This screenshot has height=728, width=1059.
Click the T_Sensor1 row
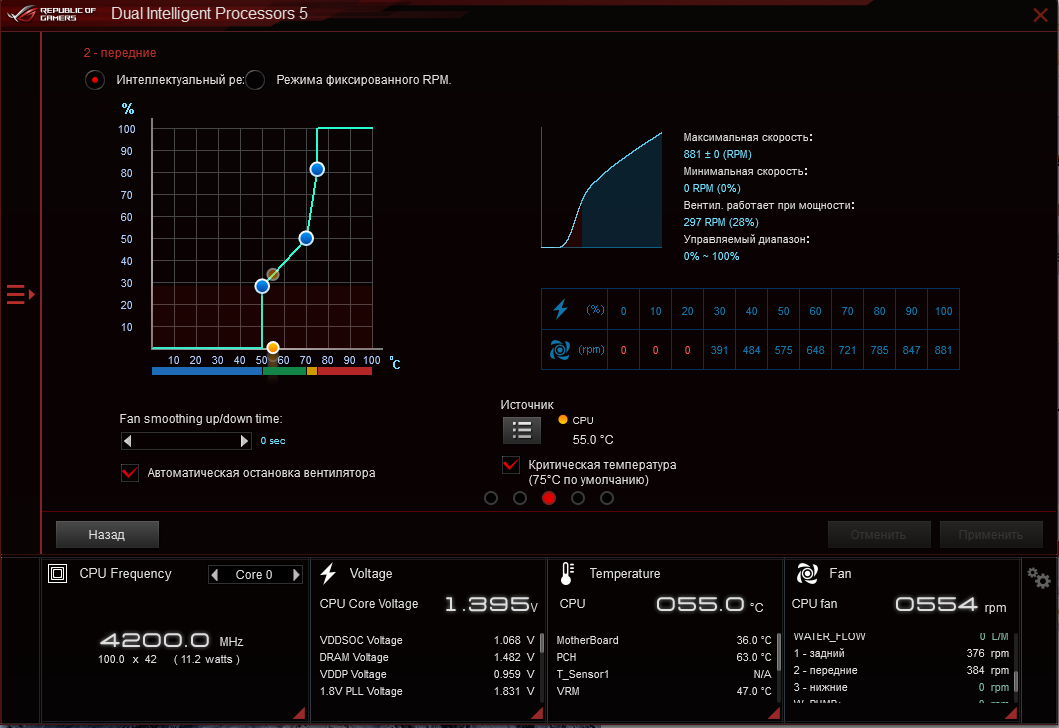pyautogui.click(x=664, y=674)
